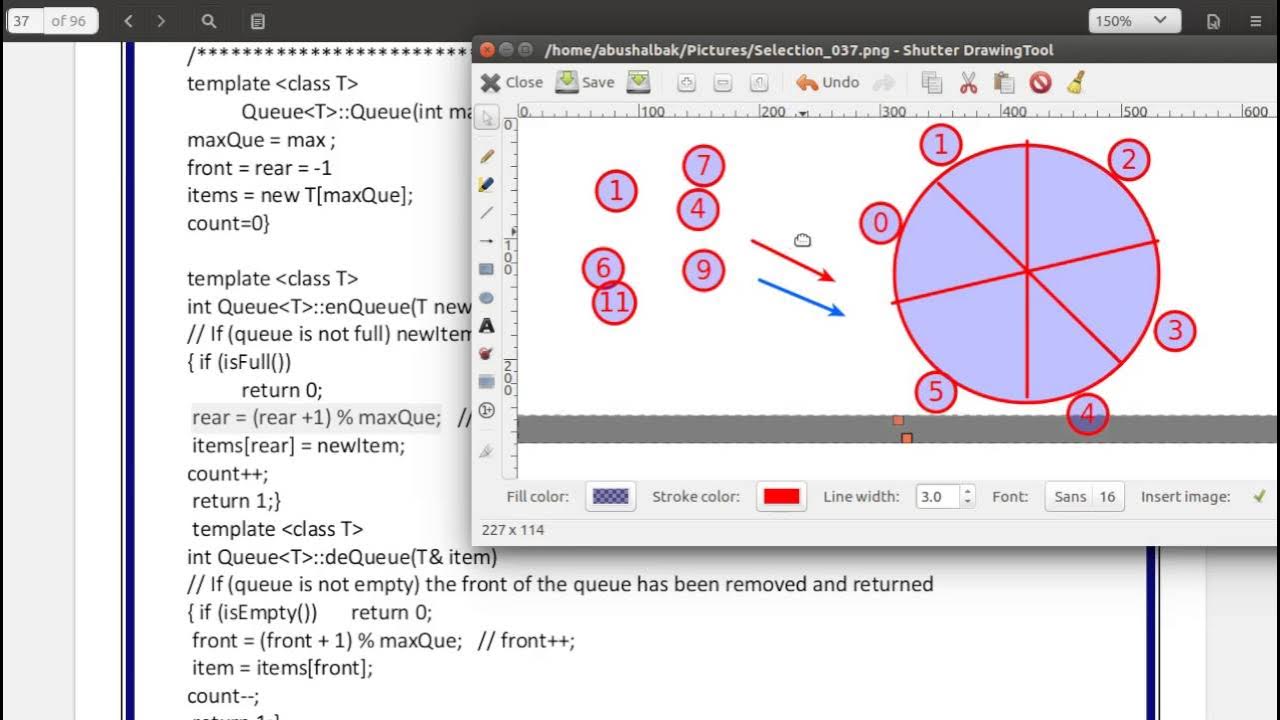Click the text 'count=0}' in PDF
Viewport: 1280px width, 720px height.
click(229, 223)
